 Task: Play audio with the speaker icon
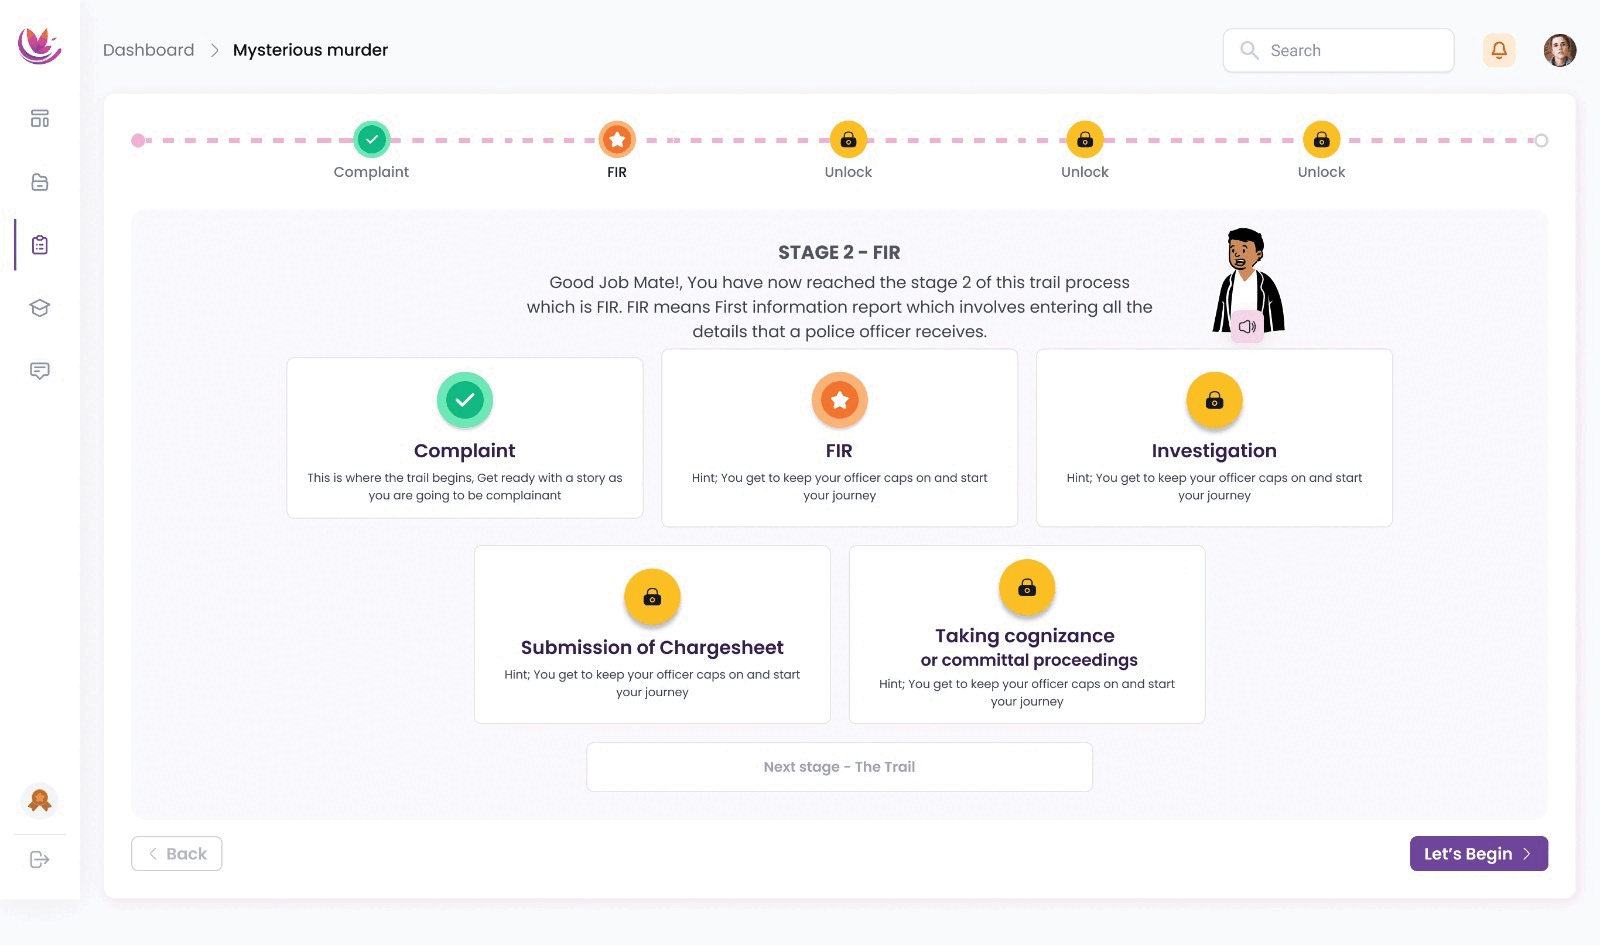tap(1247, 327)
